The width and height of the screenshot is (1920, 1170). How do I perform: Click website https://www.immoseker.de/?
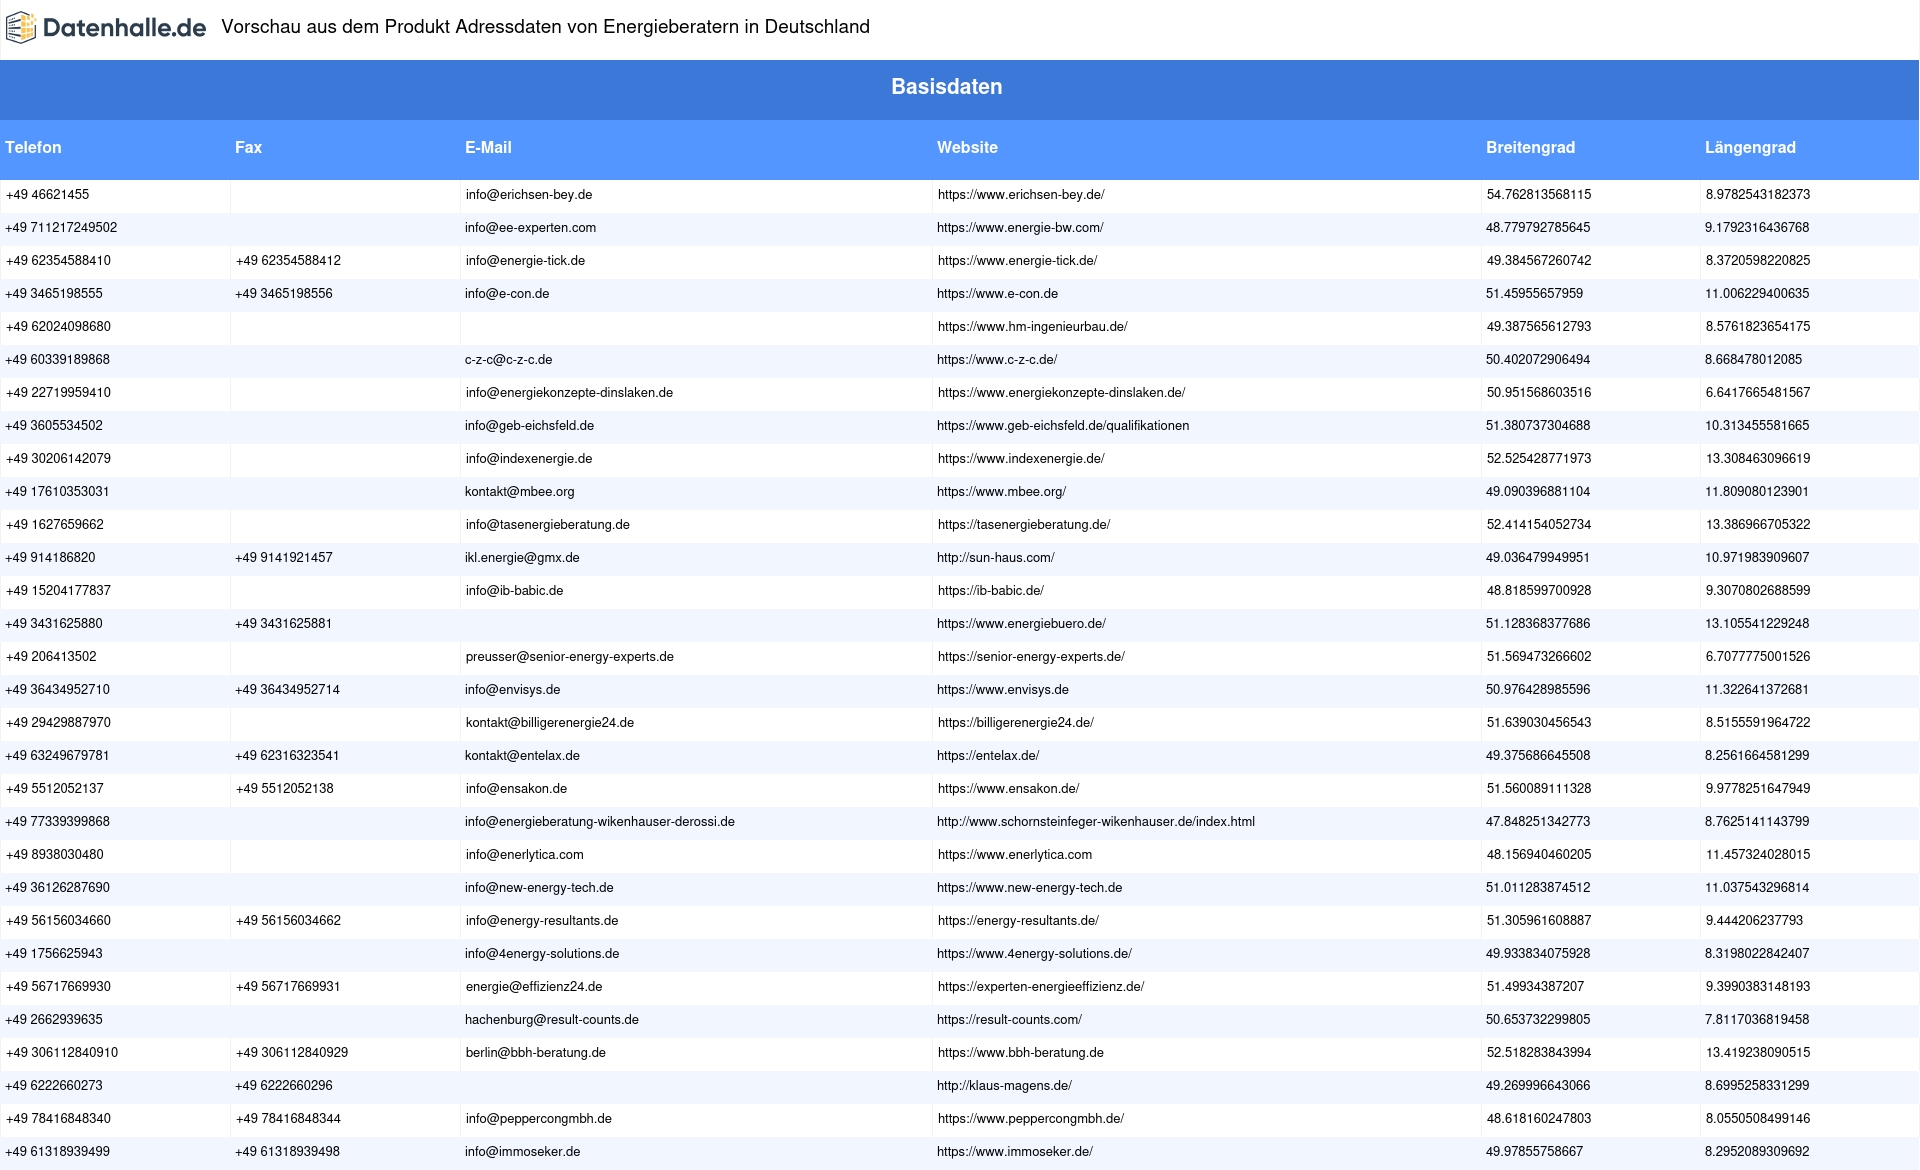click(x=1015, y=1152)
